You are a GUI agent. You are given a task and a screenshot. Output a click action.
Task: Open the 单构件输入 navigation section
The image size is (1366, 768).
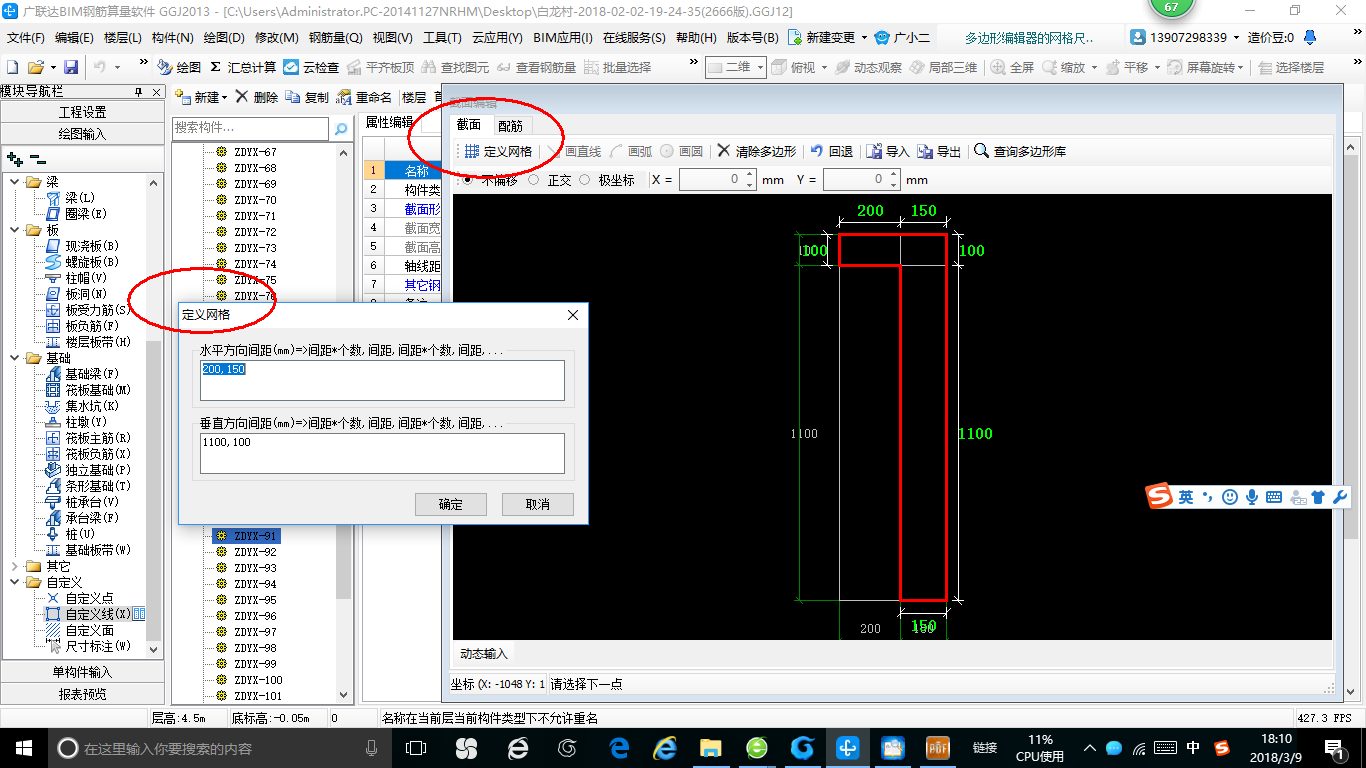(x=82, y=672)
